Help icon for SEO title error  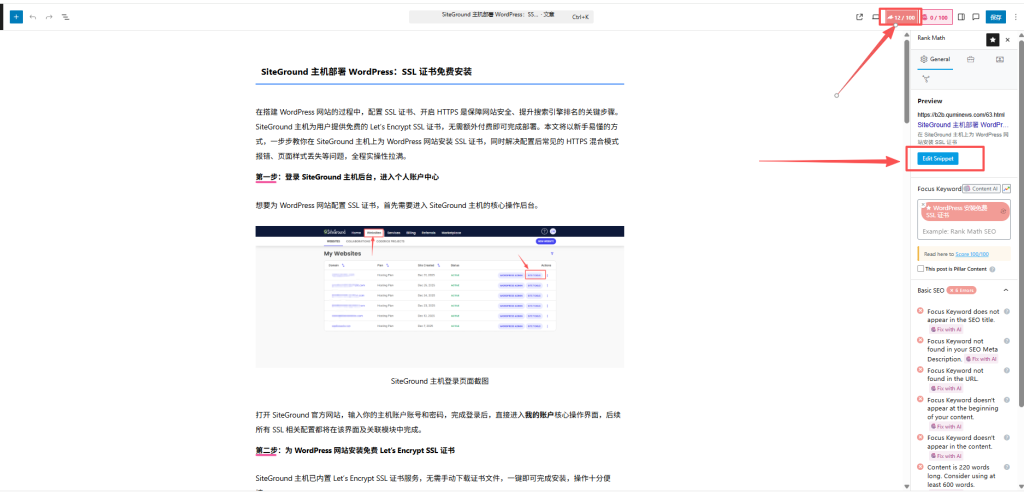(1006, 311)
